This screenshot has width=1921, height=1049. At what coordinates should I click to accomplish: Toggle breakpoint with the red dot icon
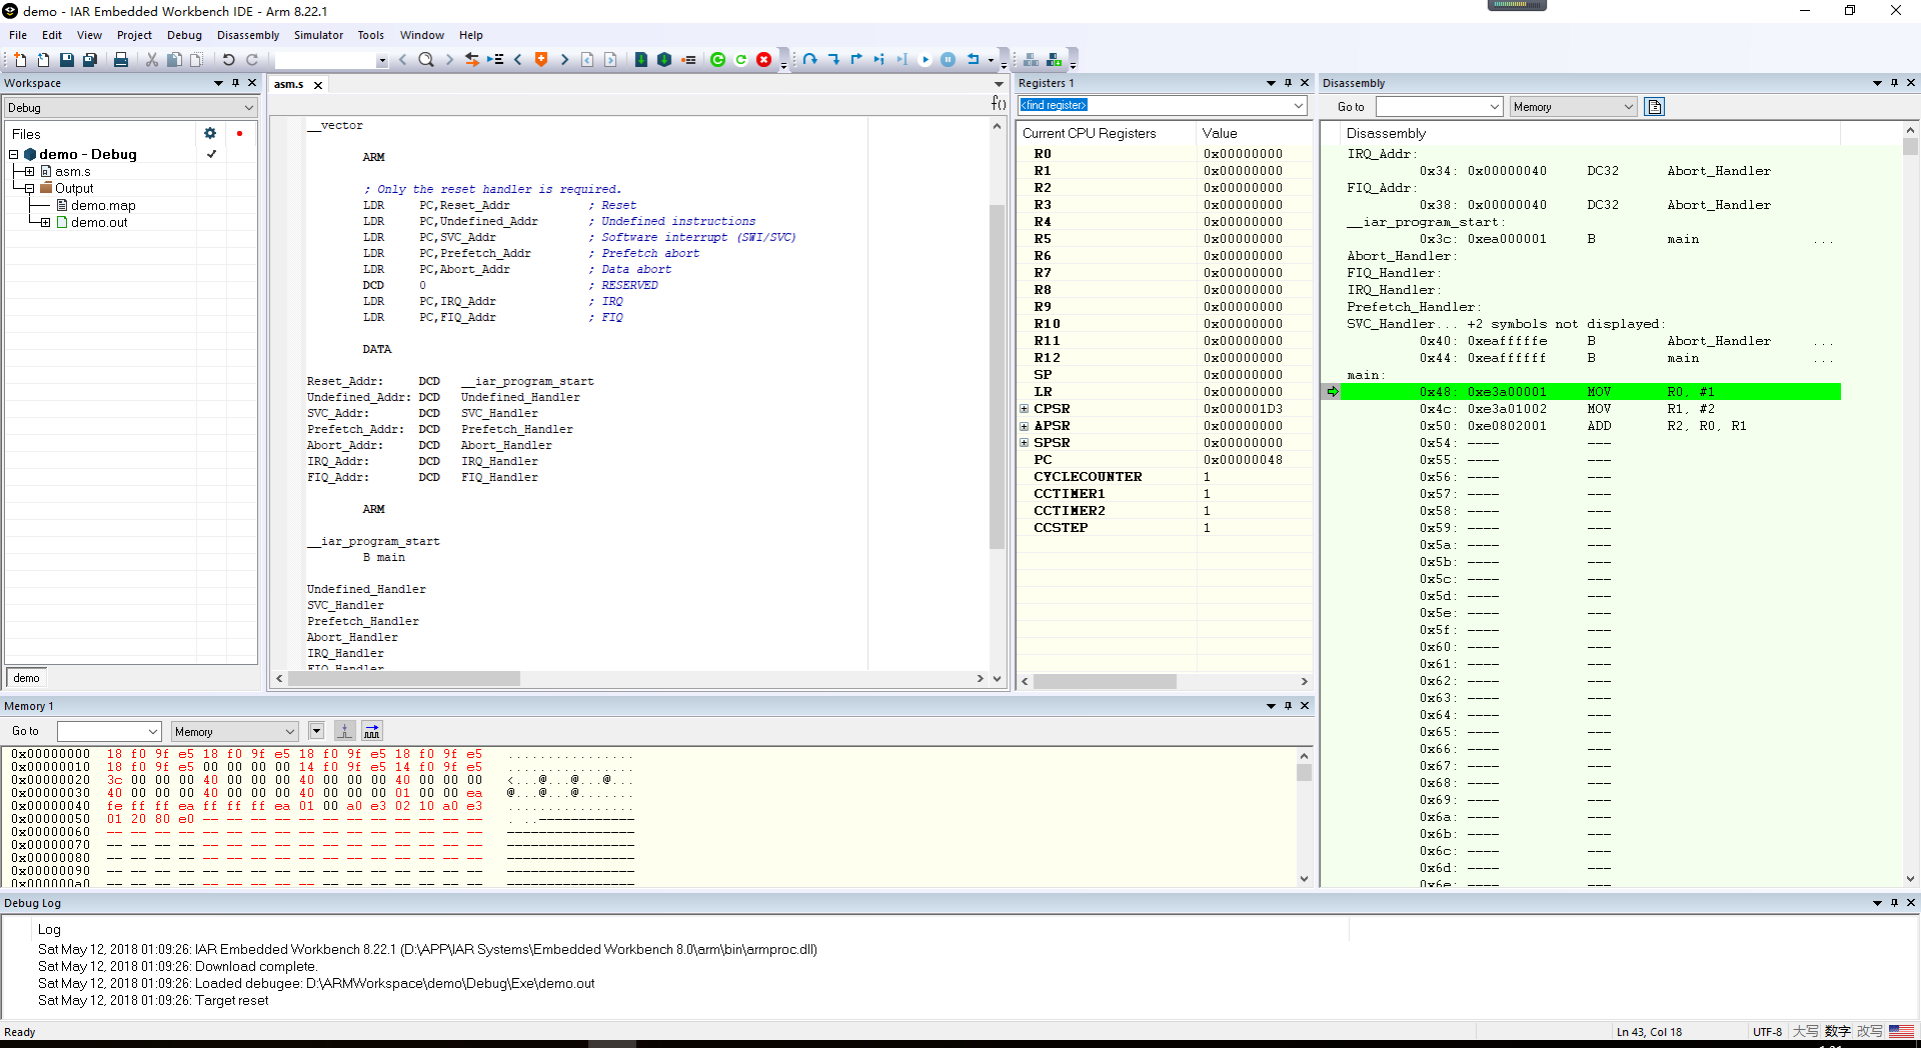[689, 60]
